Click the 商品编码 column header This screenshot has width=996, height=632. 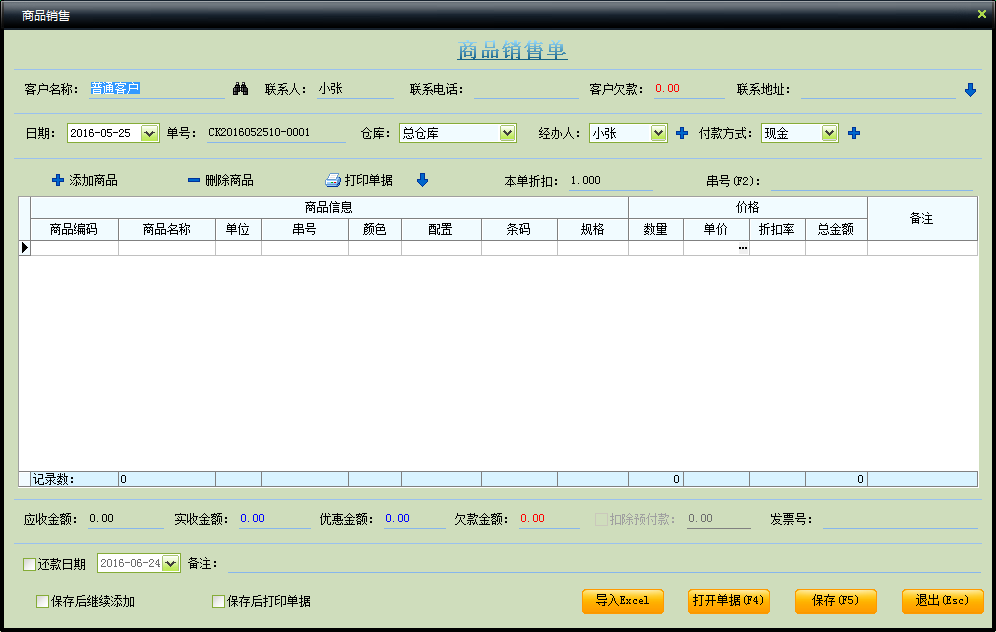[x=74, y=229]
